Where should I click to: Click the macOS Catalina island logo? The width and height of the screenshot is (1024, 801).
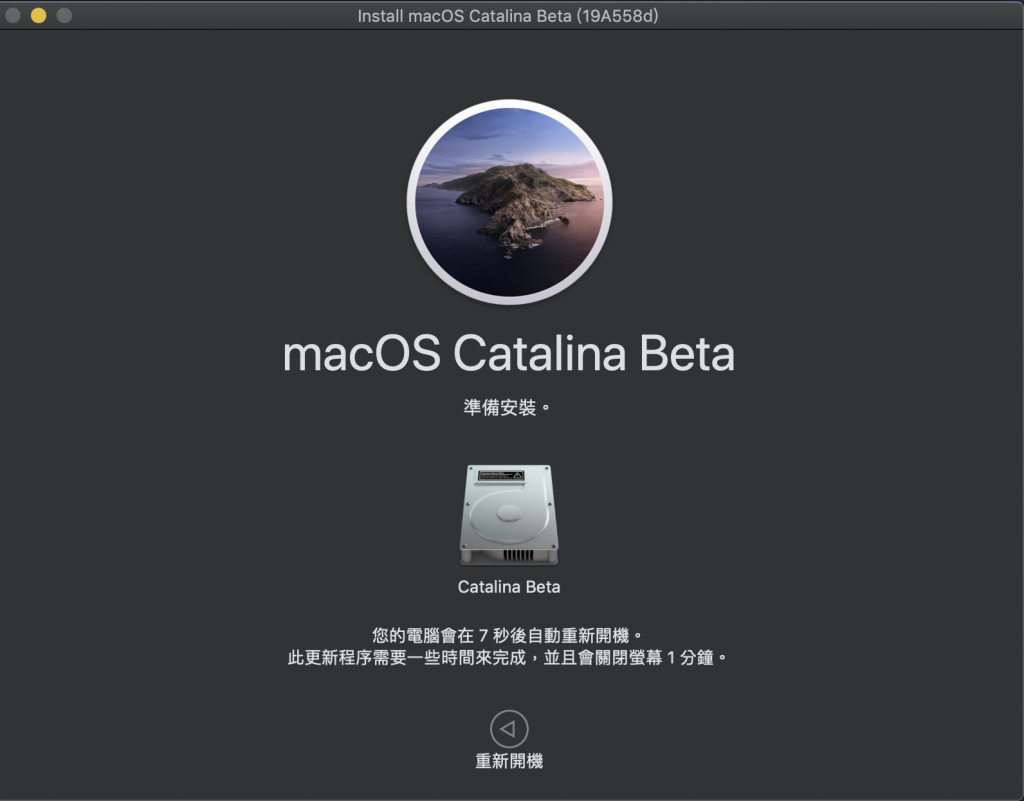coord(509,202)
